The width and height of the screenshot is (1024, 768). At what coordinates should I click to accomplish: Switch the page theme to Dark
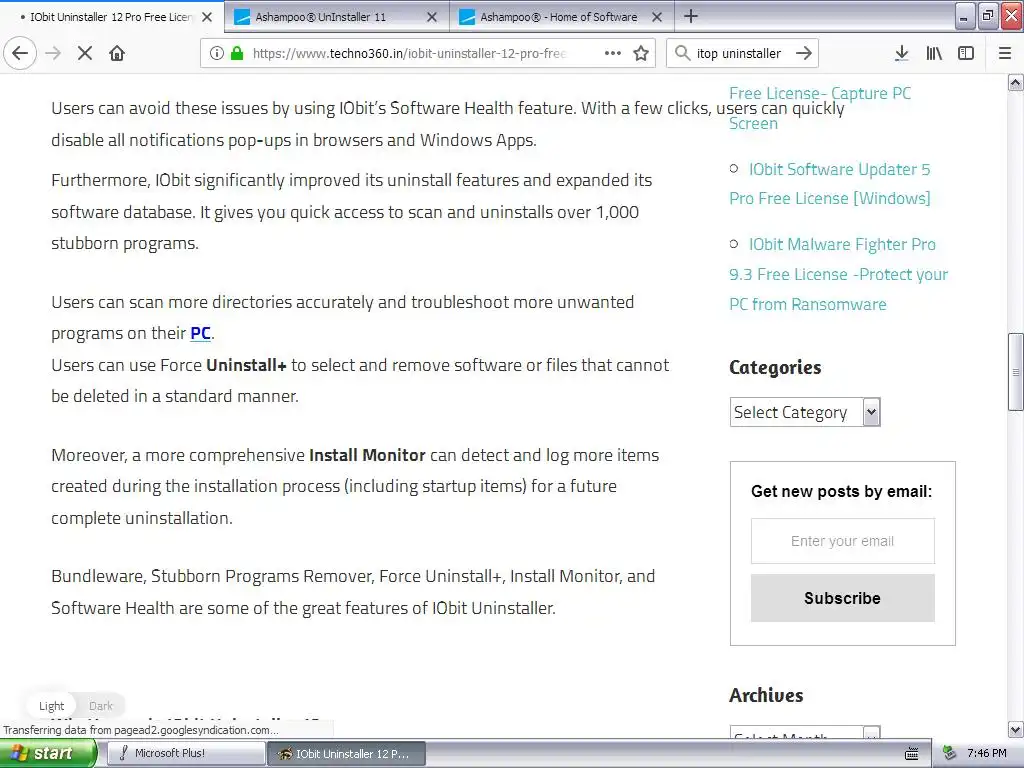point(101,706)
